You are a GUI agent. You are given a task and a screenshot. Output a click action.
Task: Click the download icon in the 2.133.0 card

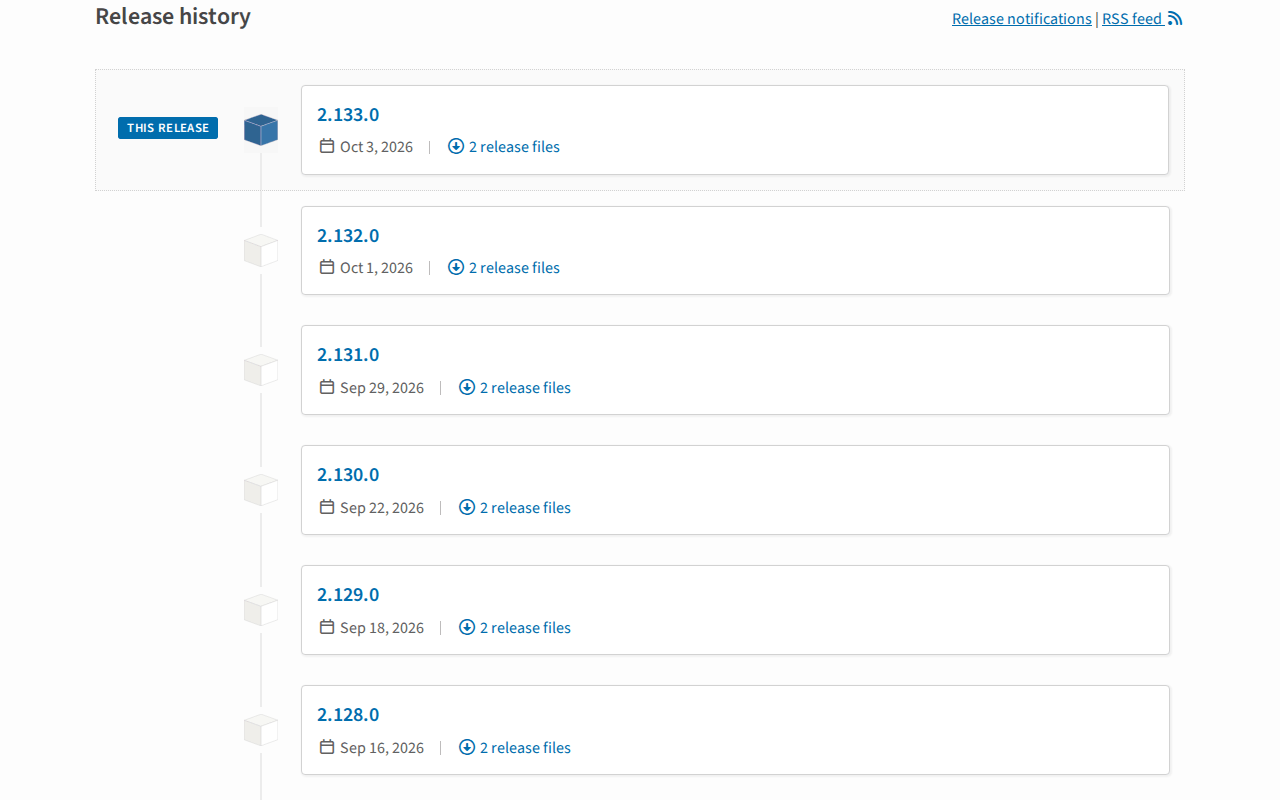coord(456,146)
